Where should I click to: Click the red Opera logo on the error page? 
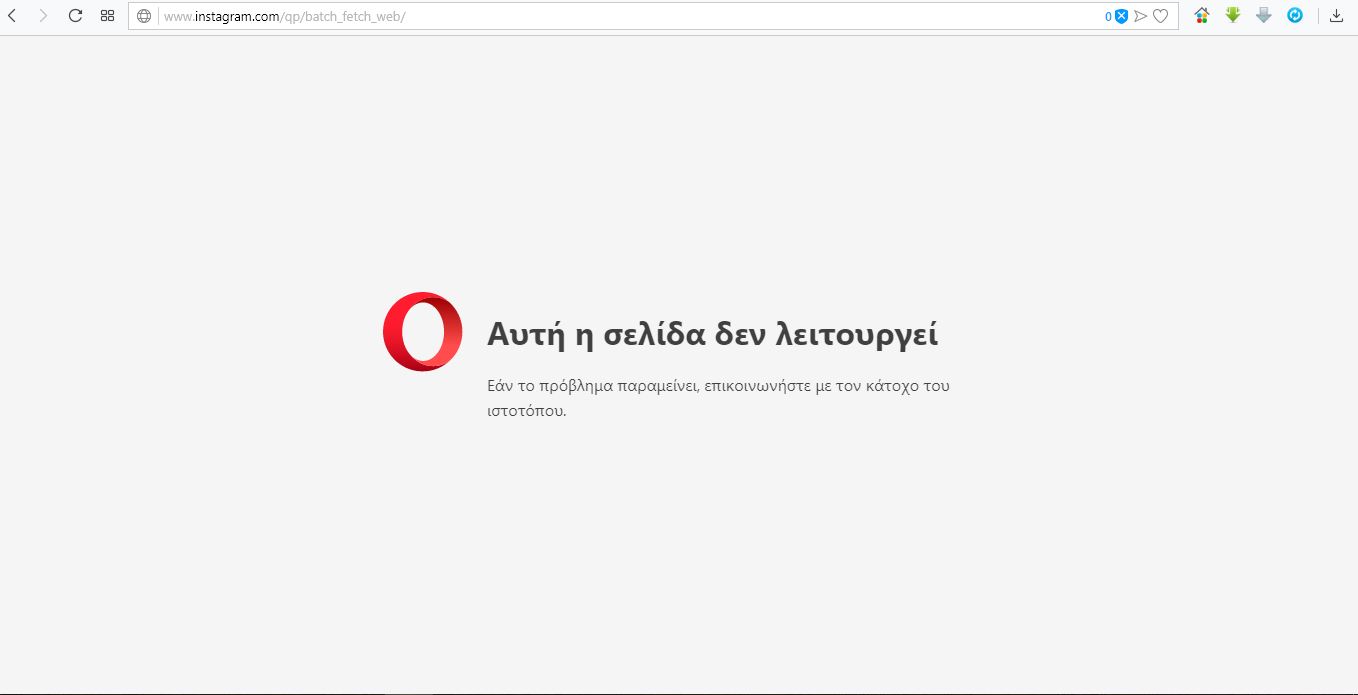tap(423, 331)
